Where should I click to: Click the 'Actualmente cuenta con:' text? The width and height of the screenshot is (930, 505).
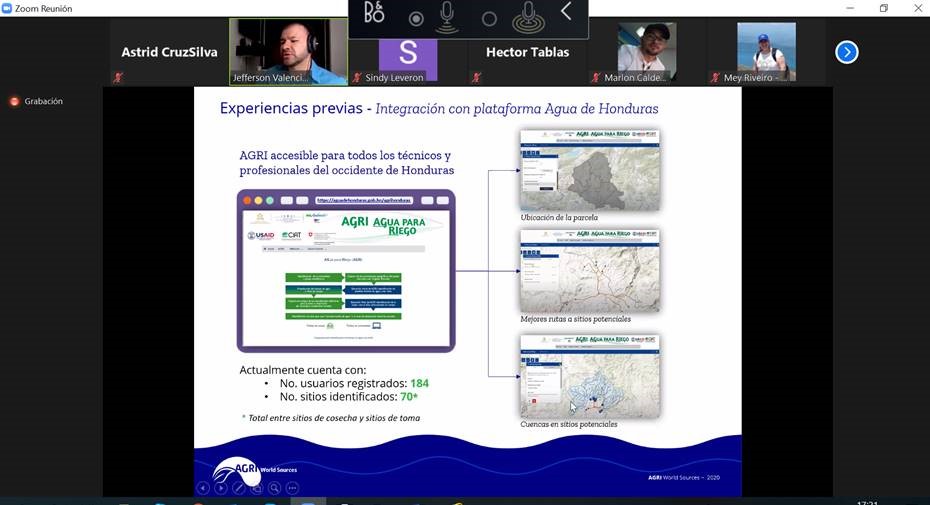click(302, 370)
